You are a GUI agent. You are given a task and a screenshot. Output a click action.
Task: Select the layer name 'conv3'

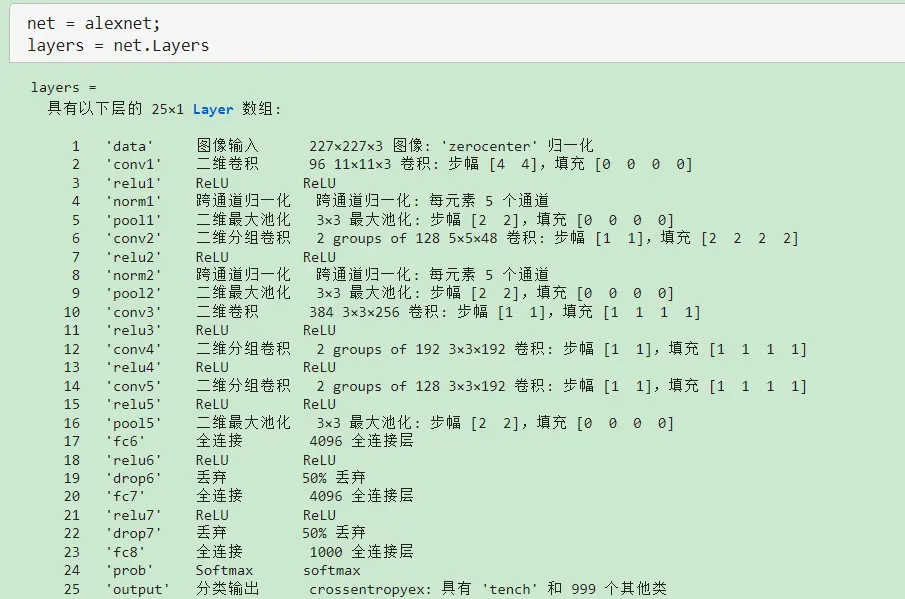pos(133,312)
